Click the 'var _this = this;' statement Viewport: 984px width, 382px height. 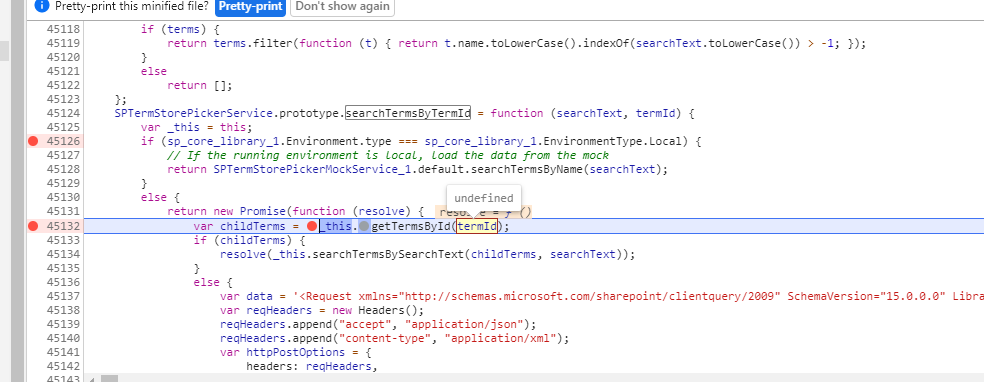(196, 127)
